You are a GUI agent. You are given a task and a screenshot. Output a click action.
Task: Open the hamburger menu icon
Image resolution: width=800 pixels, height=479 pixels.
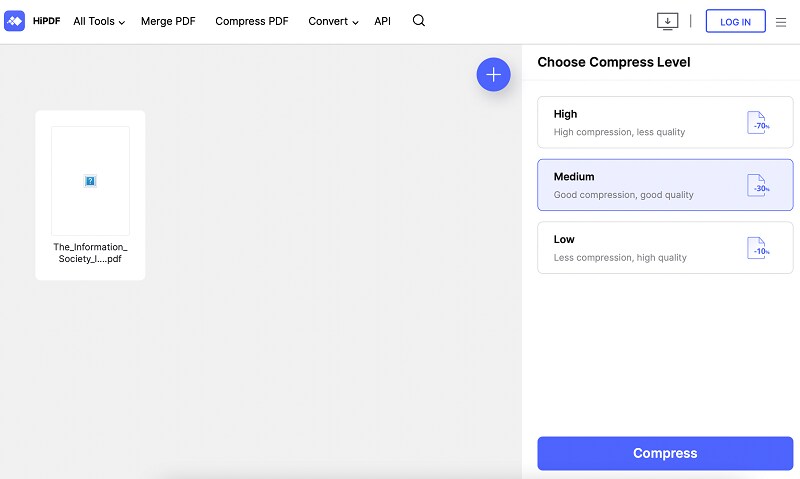(x=781, y=22)
